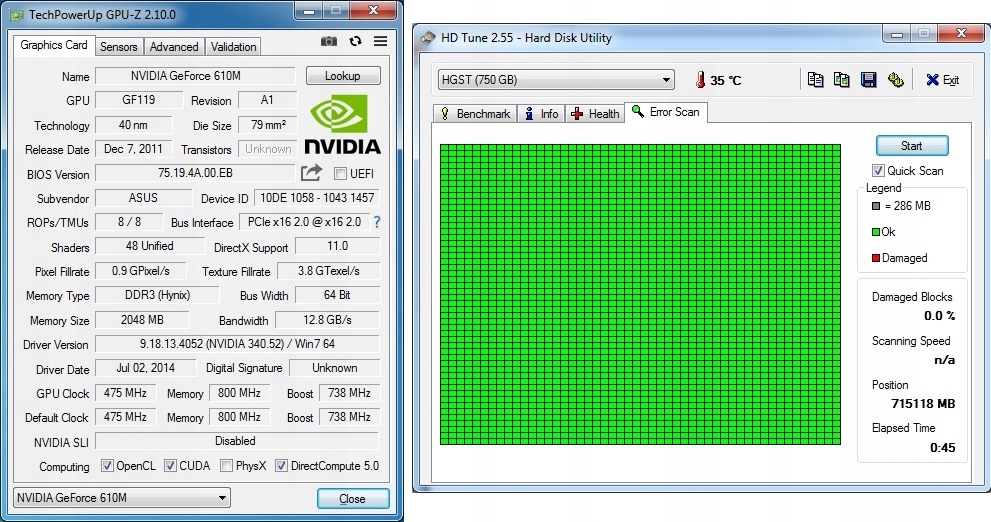Open the Info tab in HD Tune
The image size is (991, 522).
(x=542, y=114)
